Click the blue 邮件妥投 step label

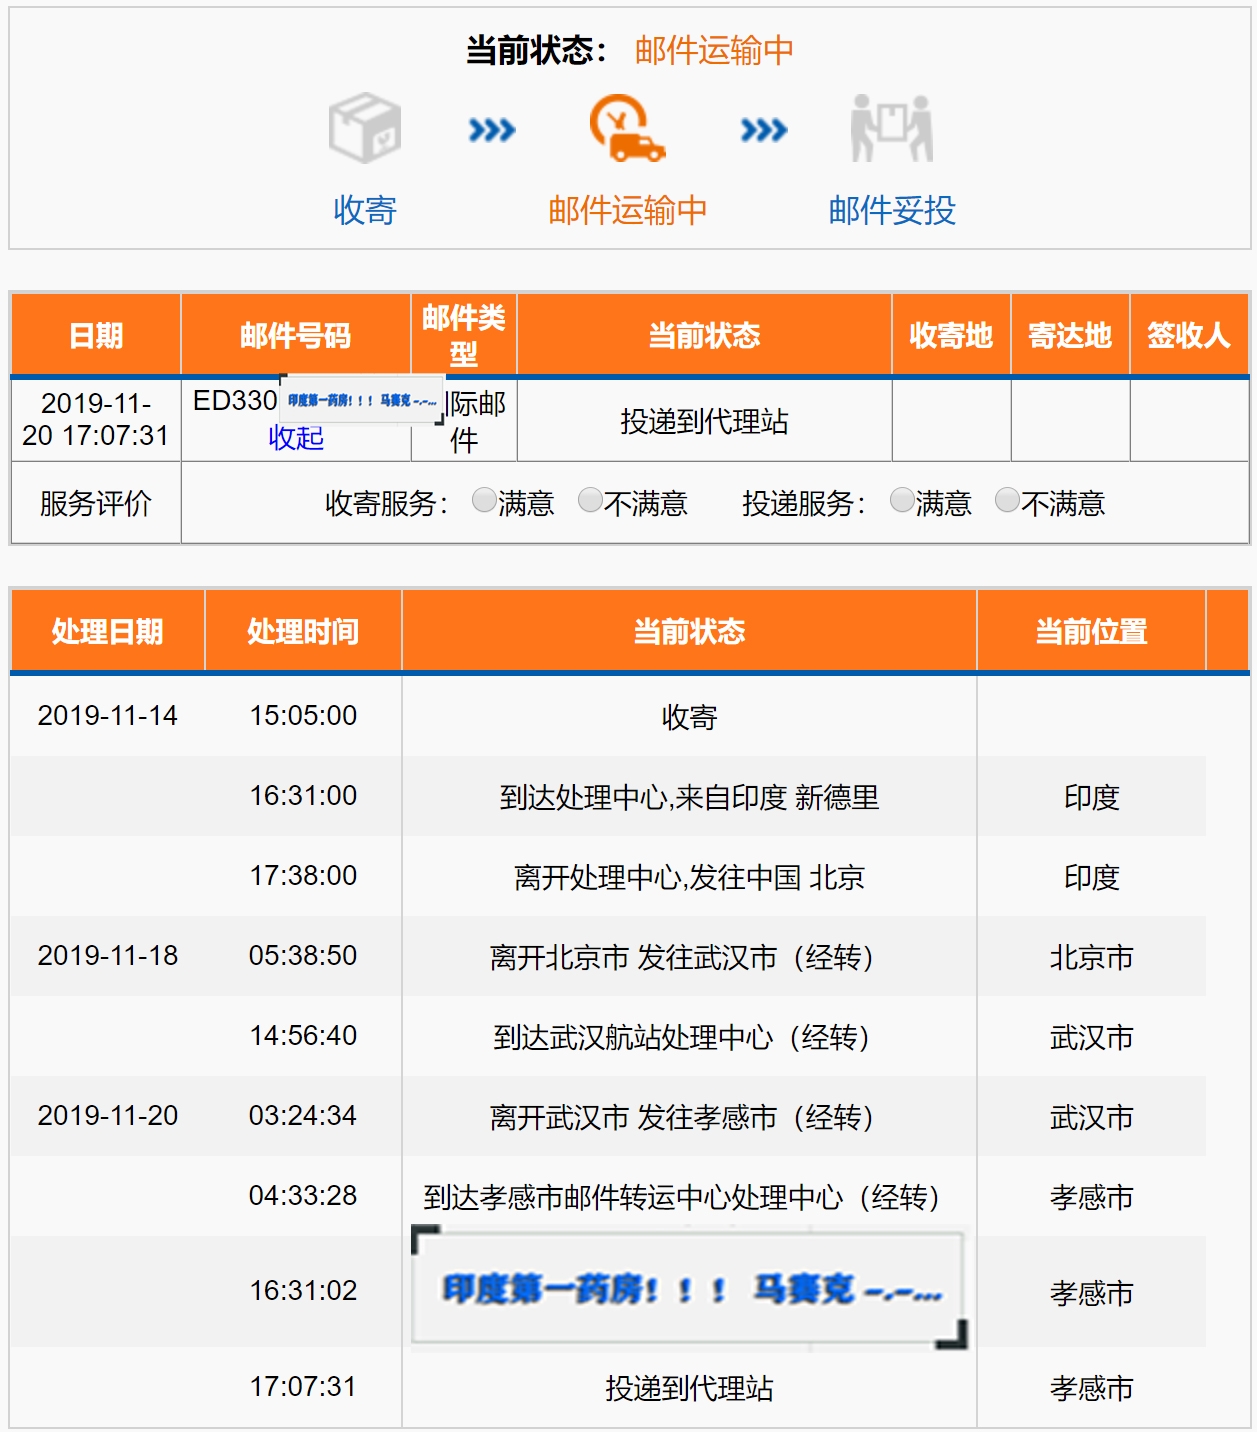[892, 210]
